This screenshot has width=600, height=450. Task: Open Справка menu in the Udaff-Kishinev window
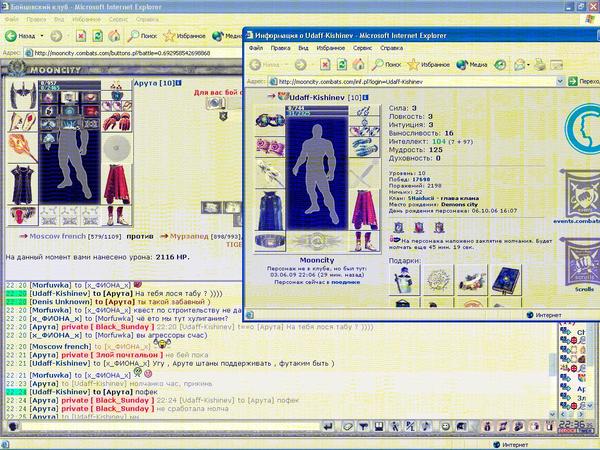click(391, 48)
